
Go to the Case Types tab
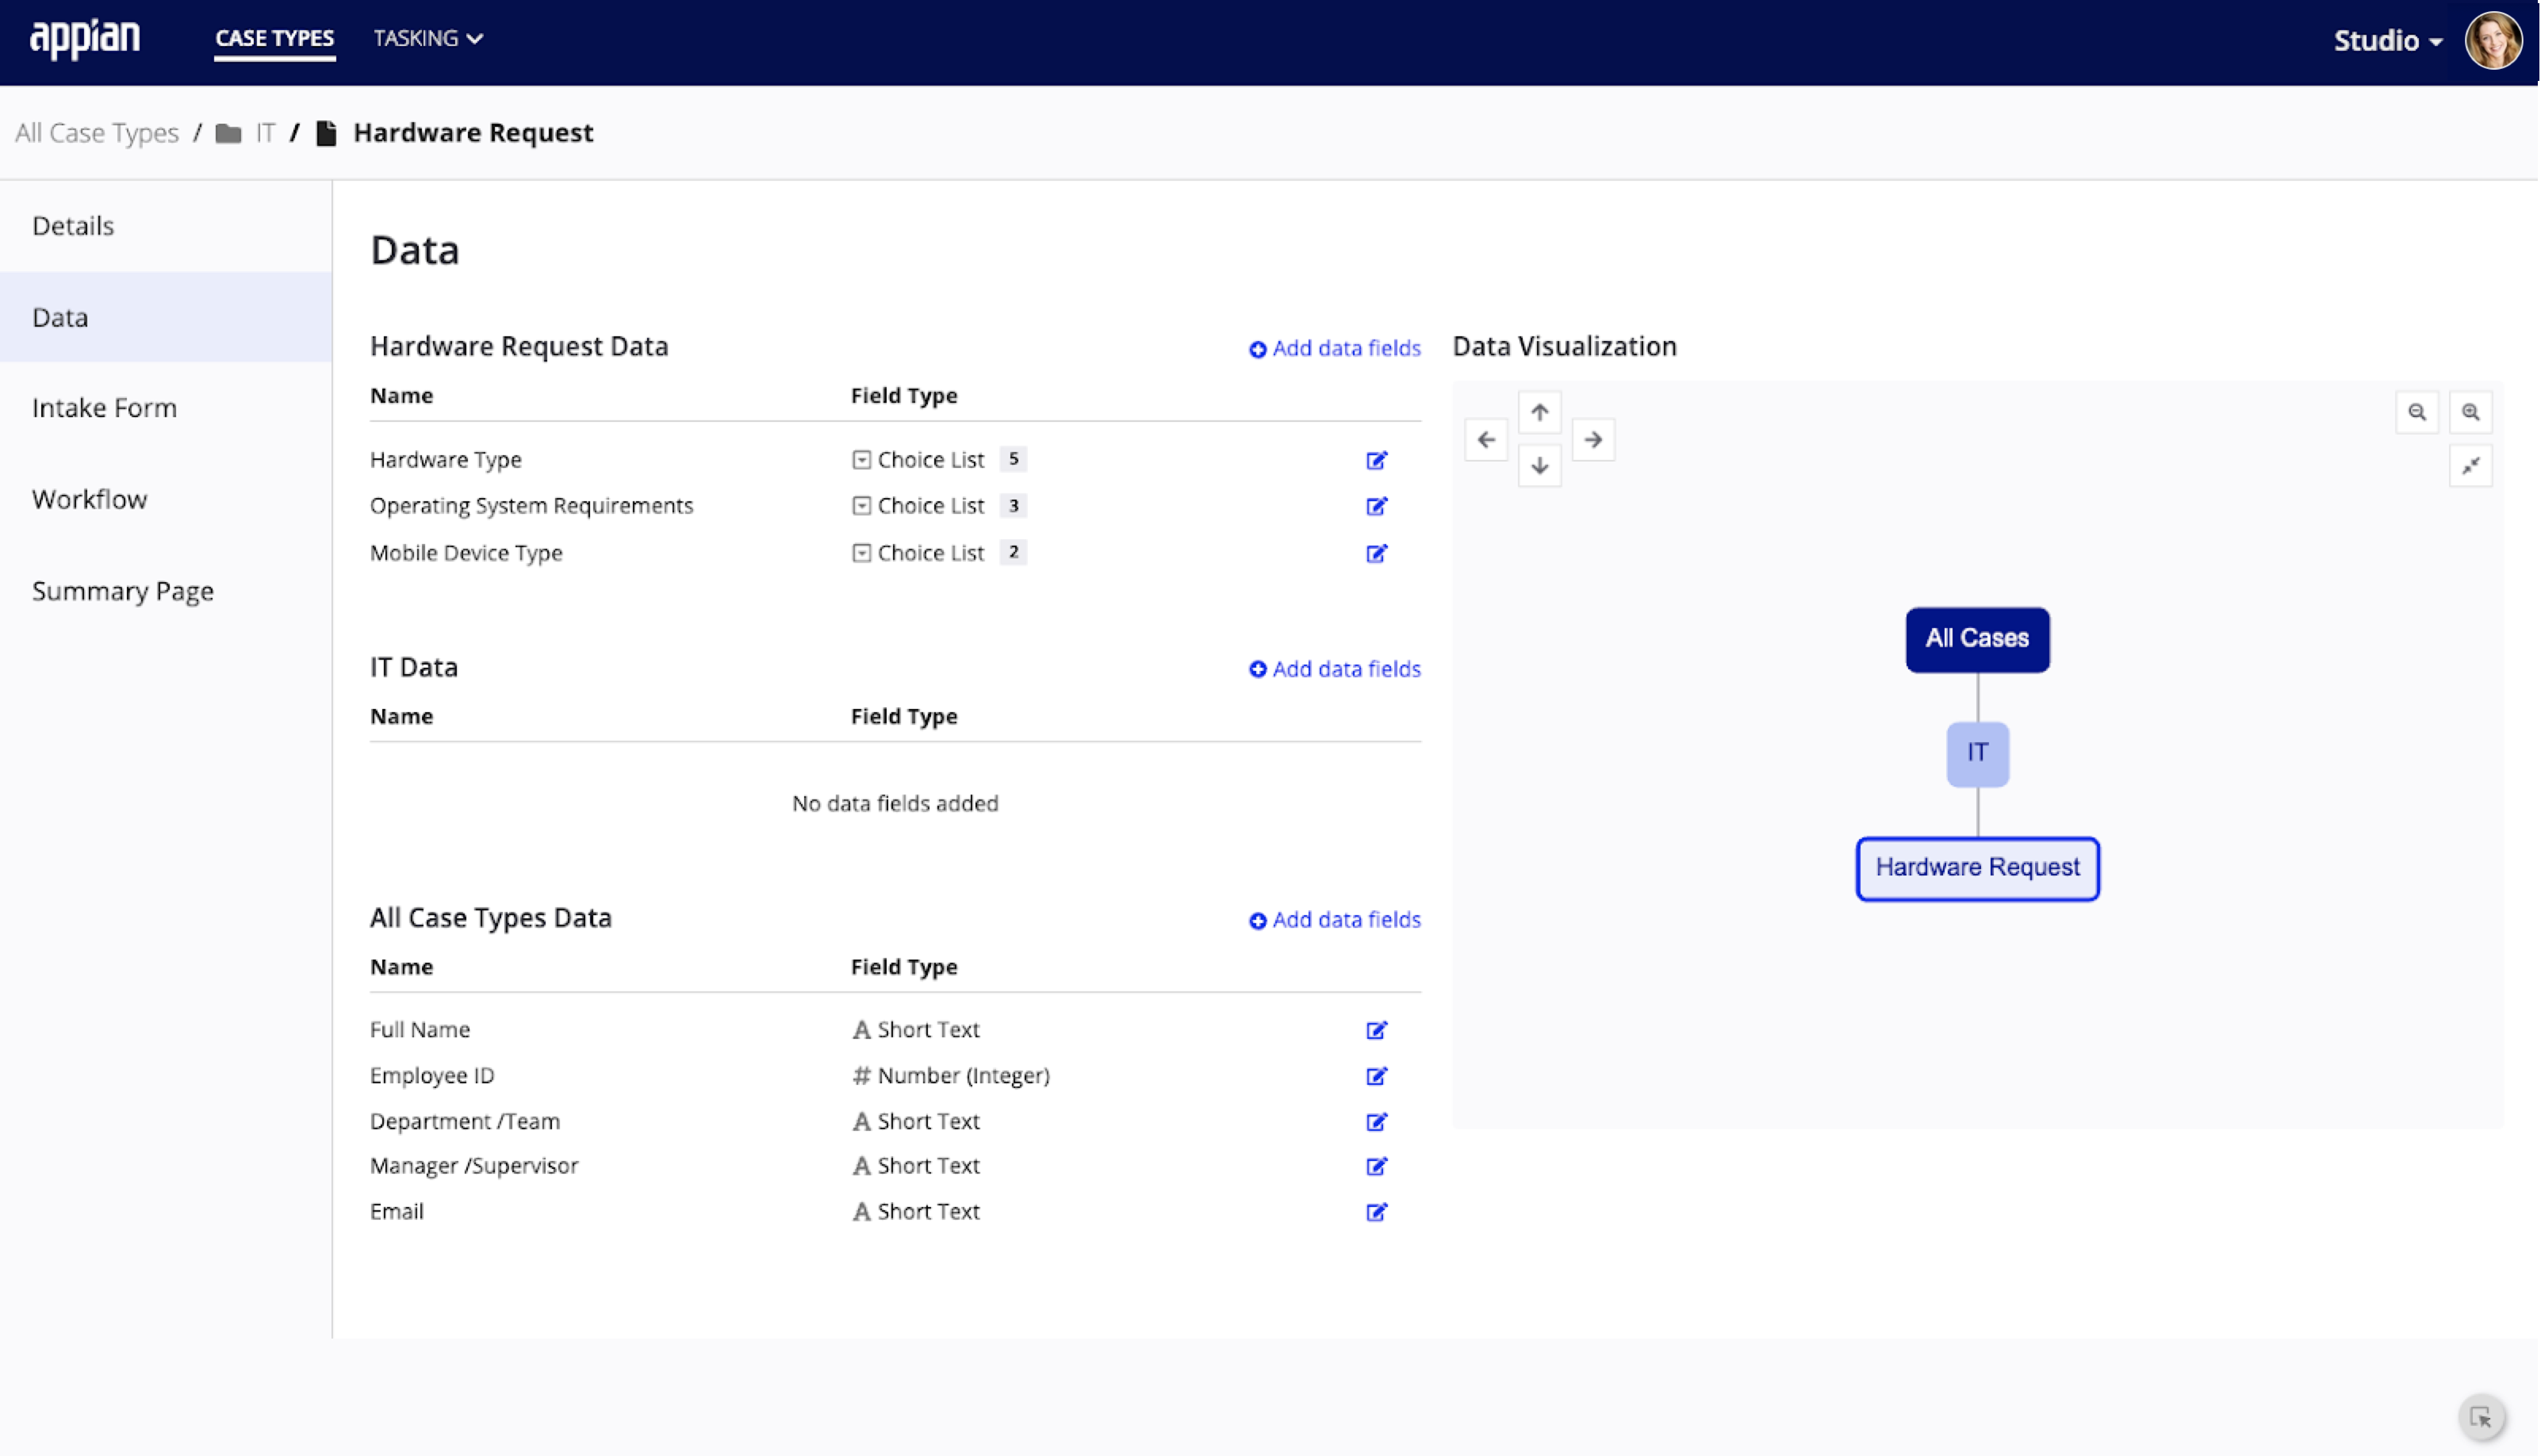pyautogui.click(x=274, y=38)
